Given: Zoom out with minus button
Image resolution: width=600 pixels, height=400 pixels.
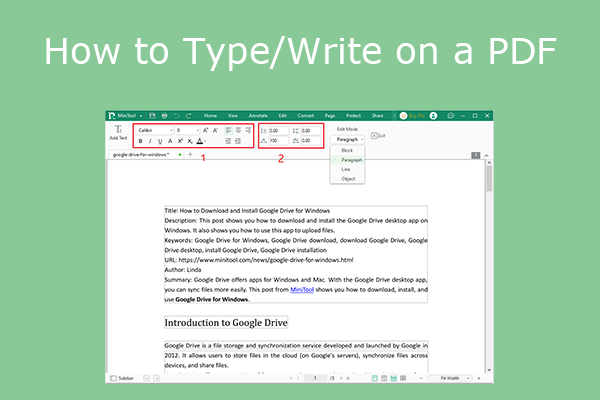Looking at the screenshot, I should tap(421, 378).
